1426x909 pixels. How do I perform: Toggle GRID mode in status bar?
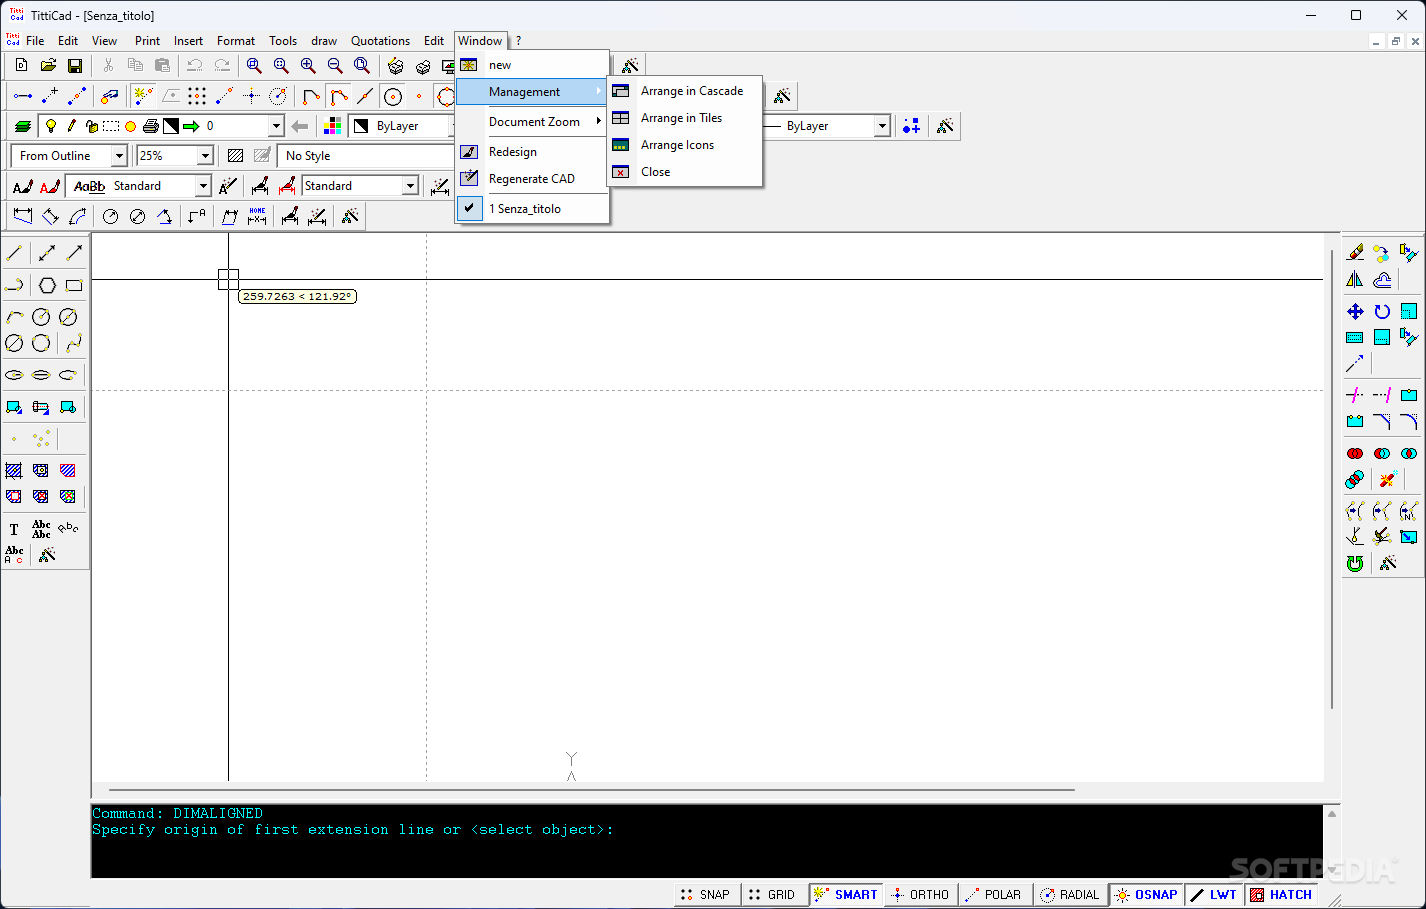point(773,895)
